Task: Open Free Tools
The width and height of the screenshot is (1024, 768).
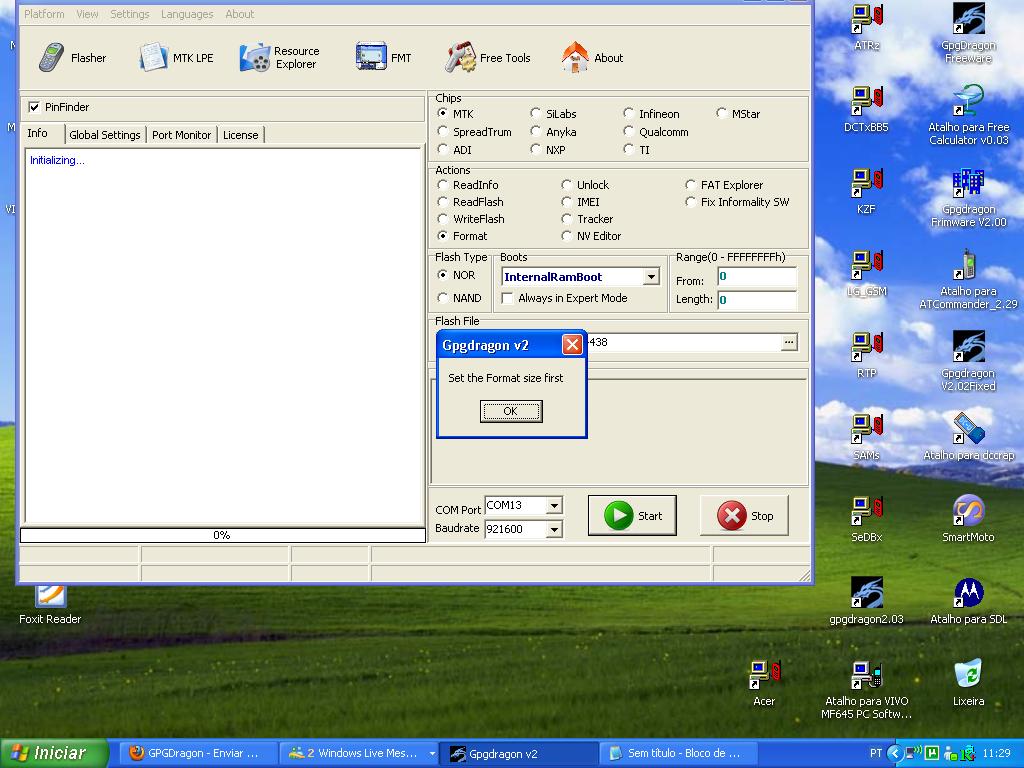Action: click(x=488, y=57)
